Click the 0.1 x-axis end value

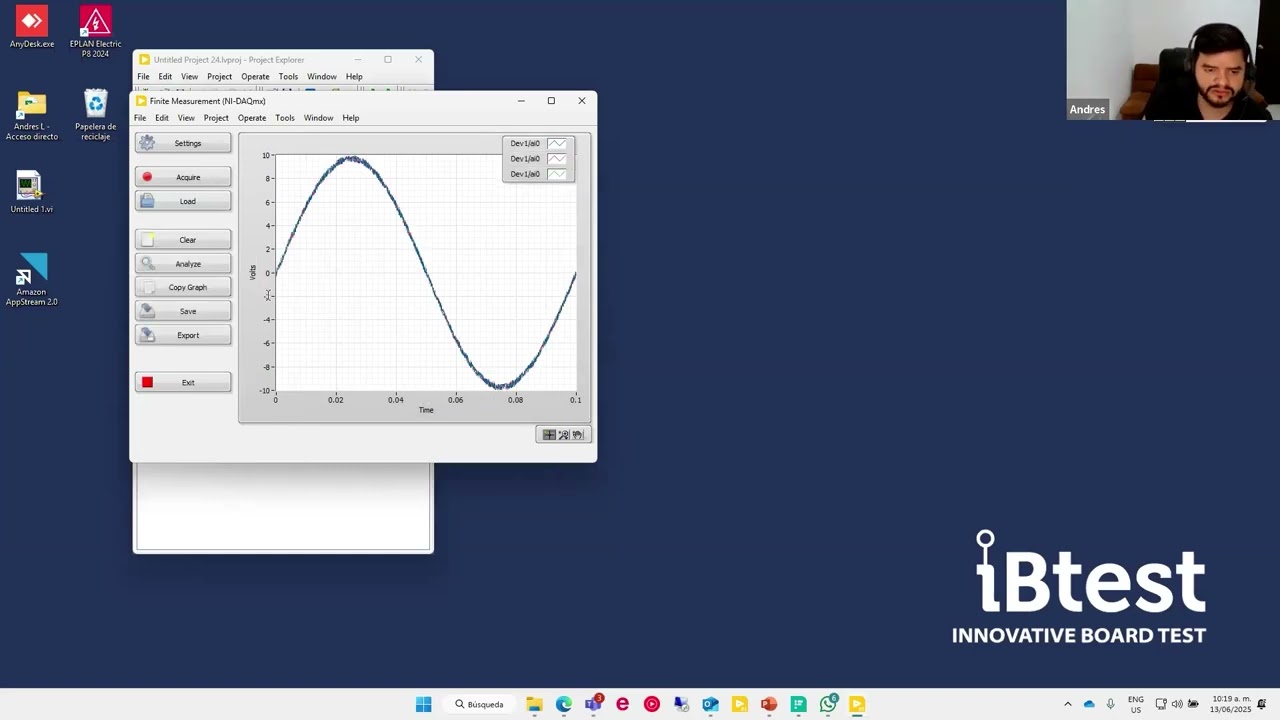point(576,400)
